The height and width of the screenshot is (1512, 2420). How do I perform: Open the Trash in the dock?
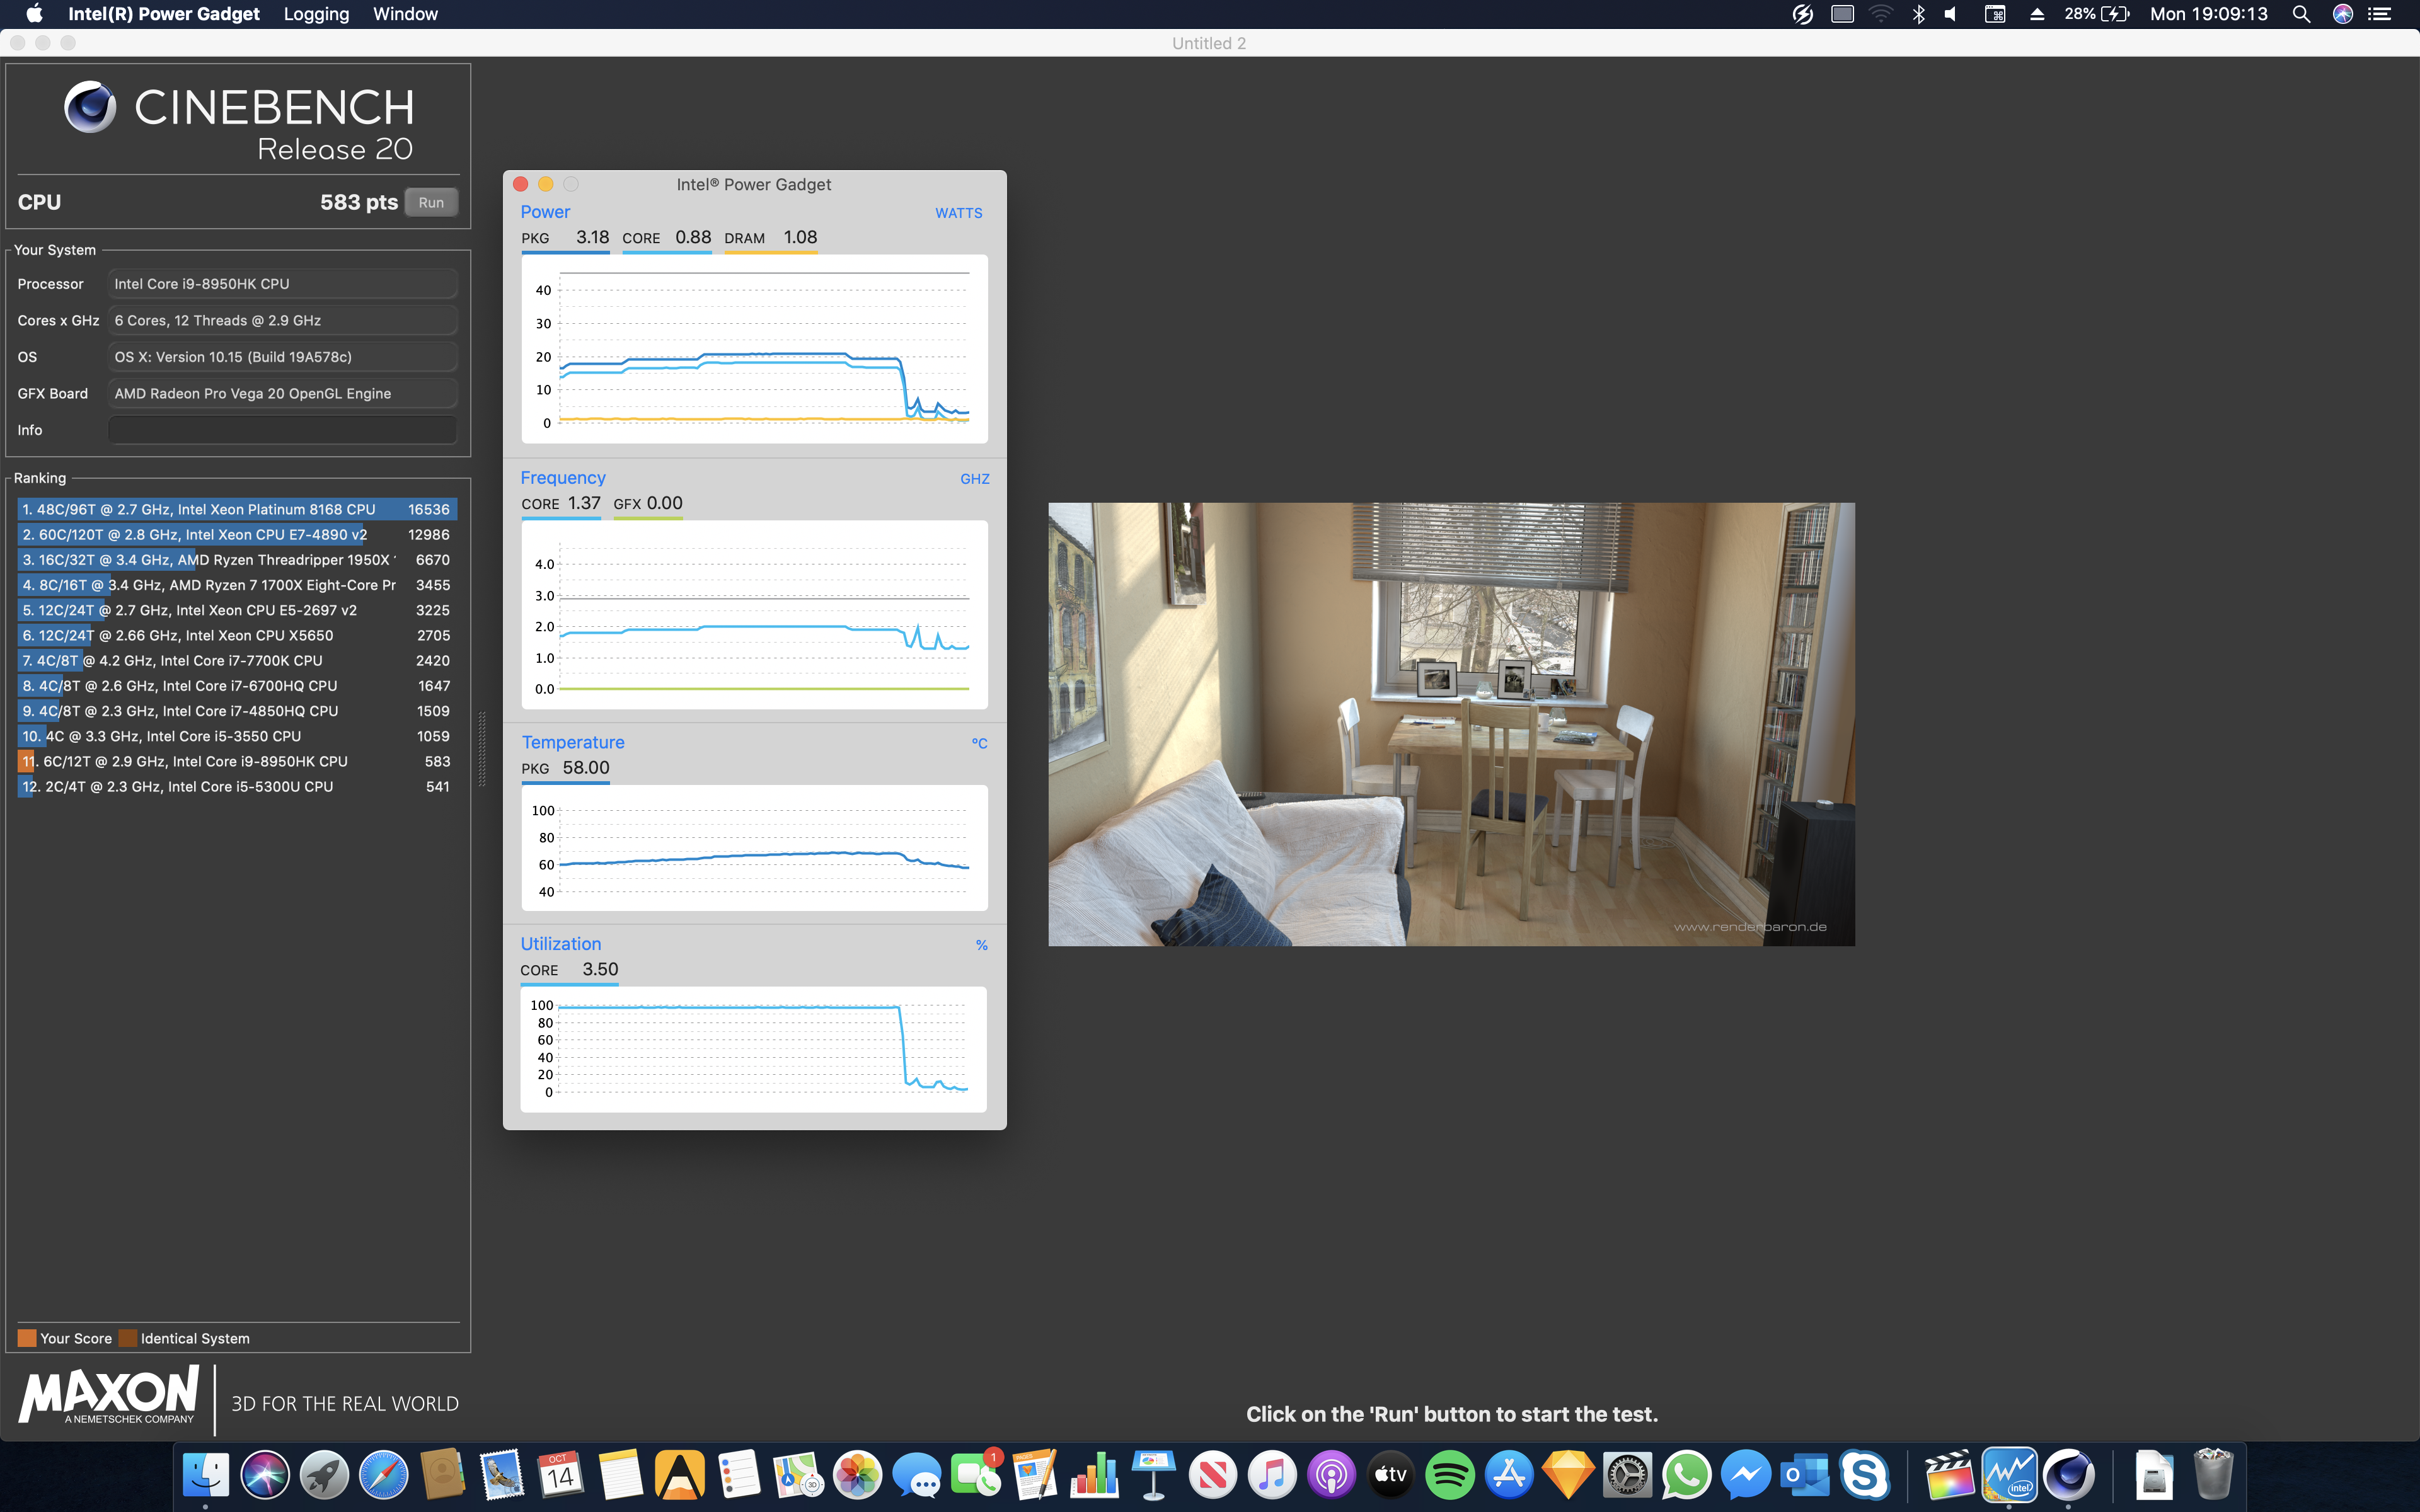coord(2212,1475)
